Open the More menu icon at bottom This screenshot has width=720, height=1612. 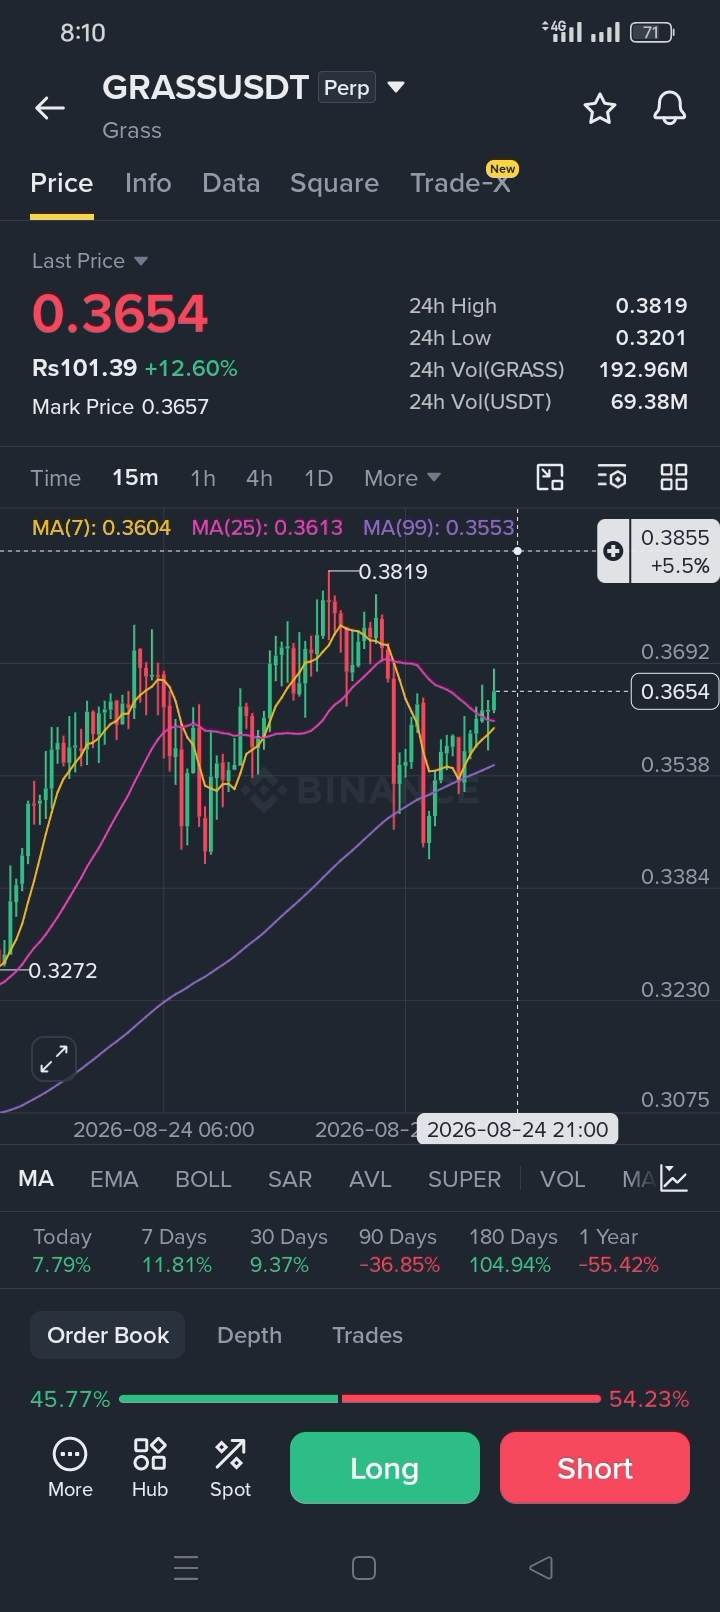pos(70,1467)
